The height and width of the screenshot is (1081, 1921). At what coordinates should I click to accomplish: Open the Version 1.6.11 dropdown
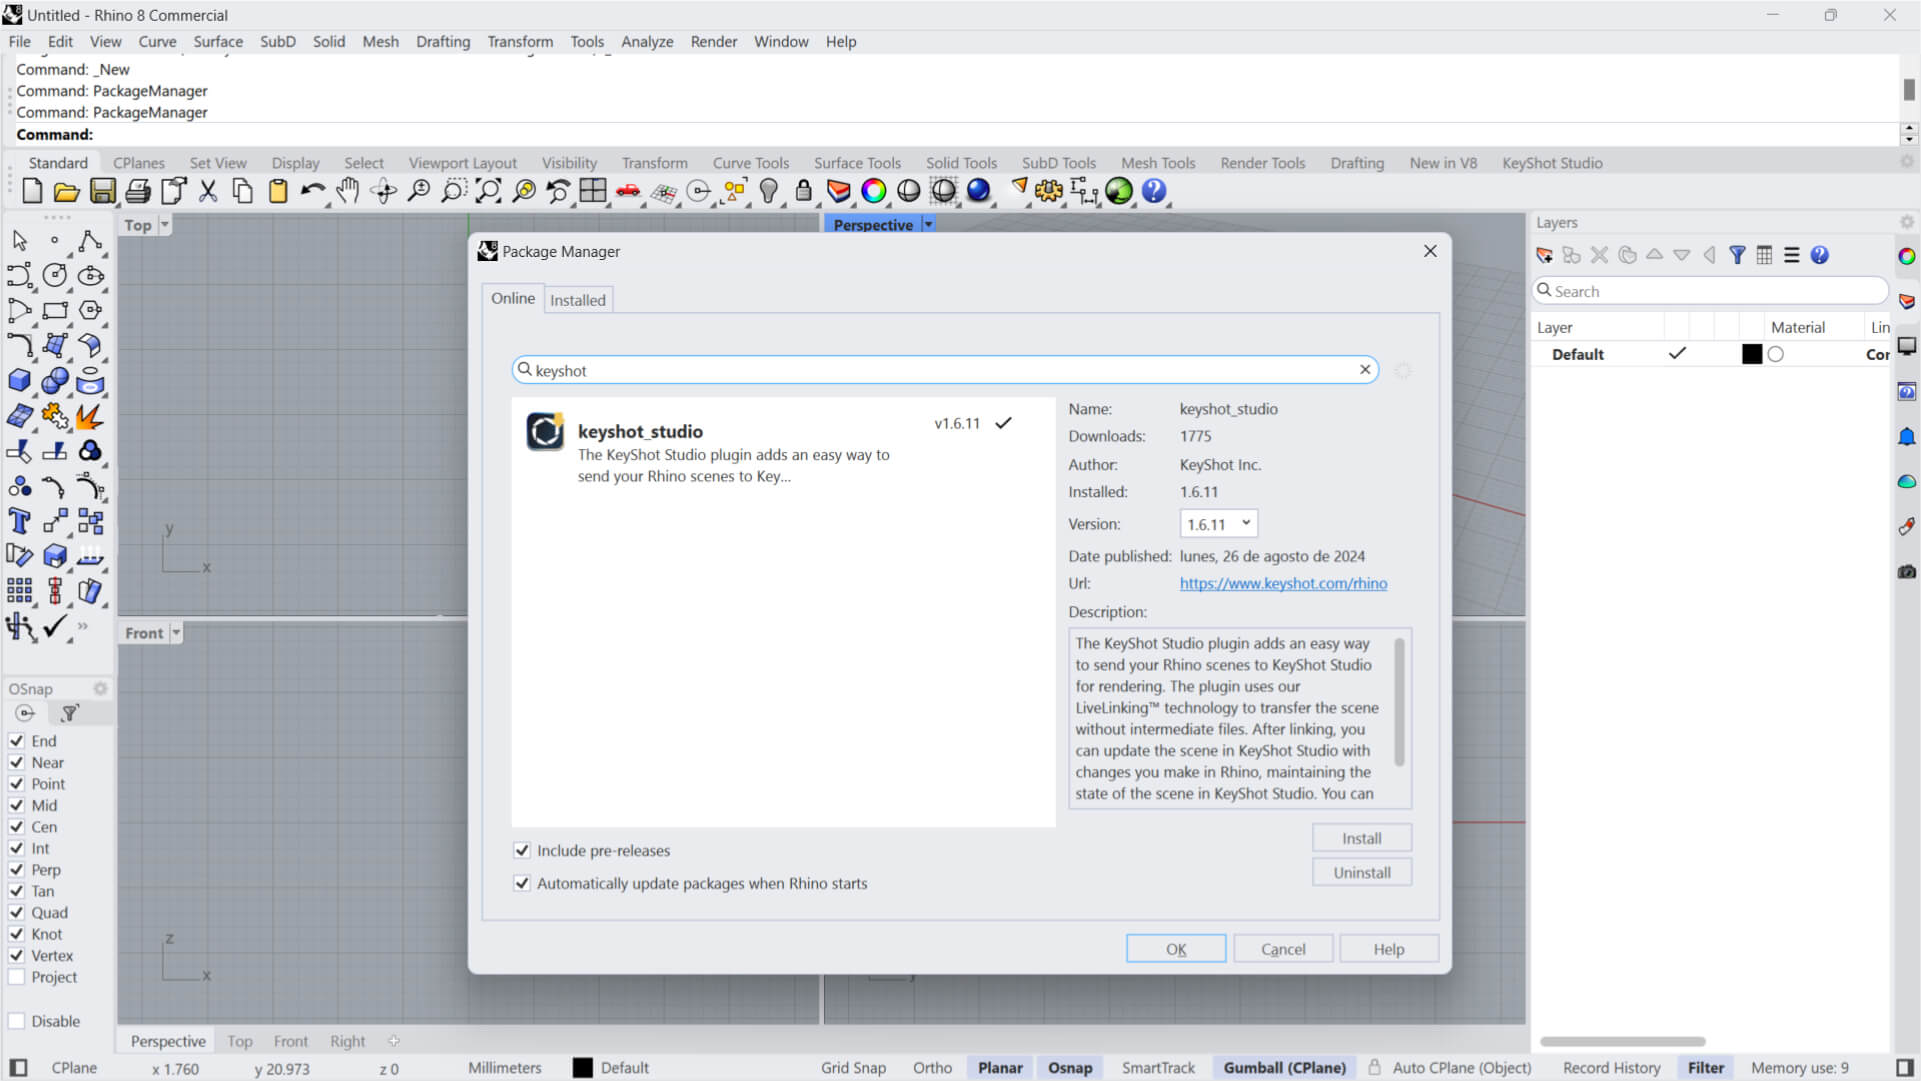1218,524
